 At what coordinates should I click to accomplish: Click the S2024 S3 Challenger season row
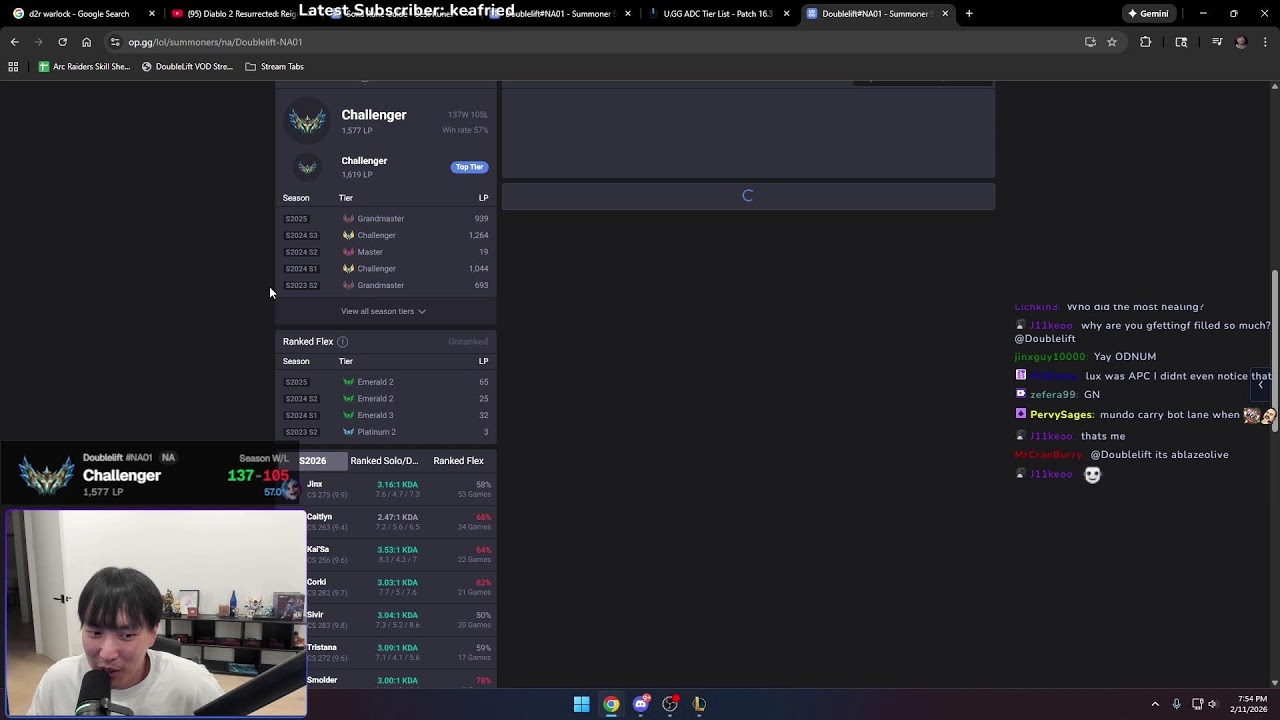click(386, 235)
